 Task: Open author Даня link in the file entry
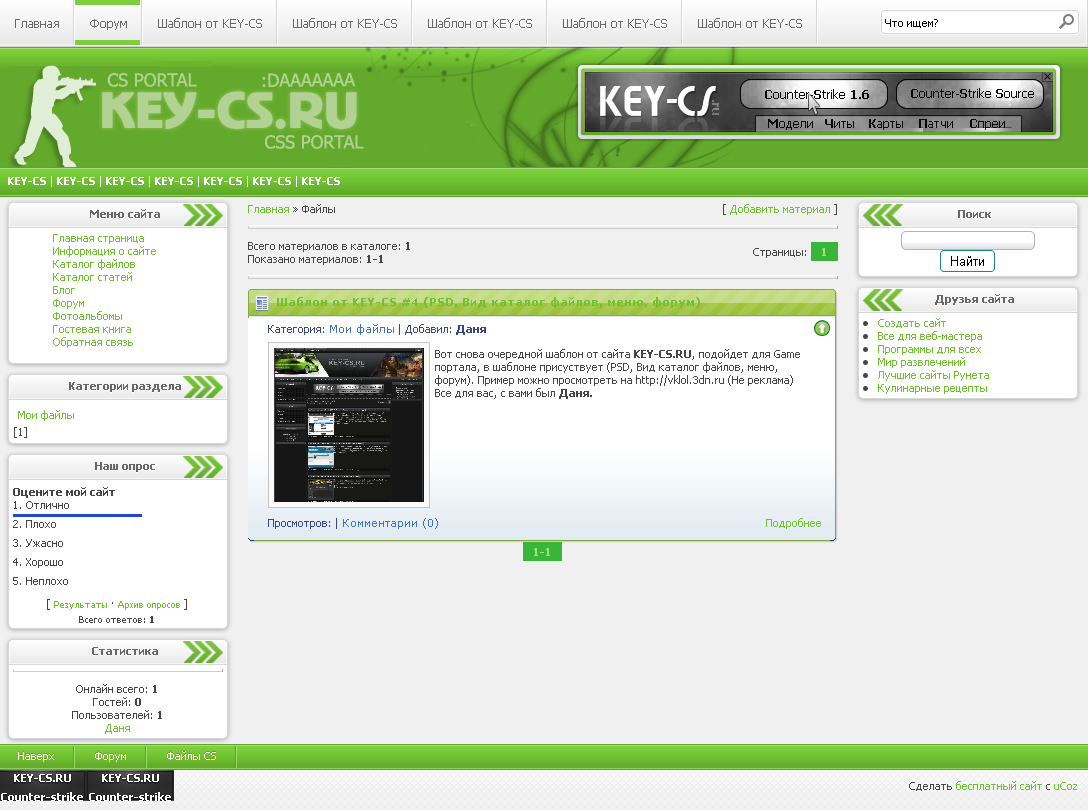[x=471, y=329]
